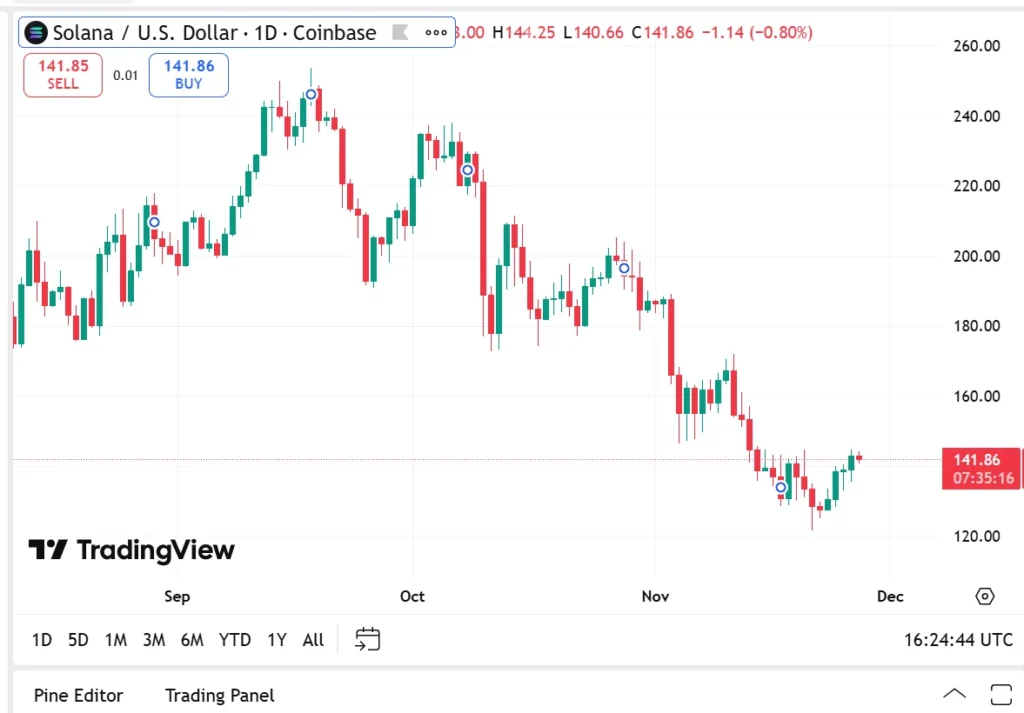Click the event marker on the latest November candles
Screen dimensions: 1024x713
781,488
